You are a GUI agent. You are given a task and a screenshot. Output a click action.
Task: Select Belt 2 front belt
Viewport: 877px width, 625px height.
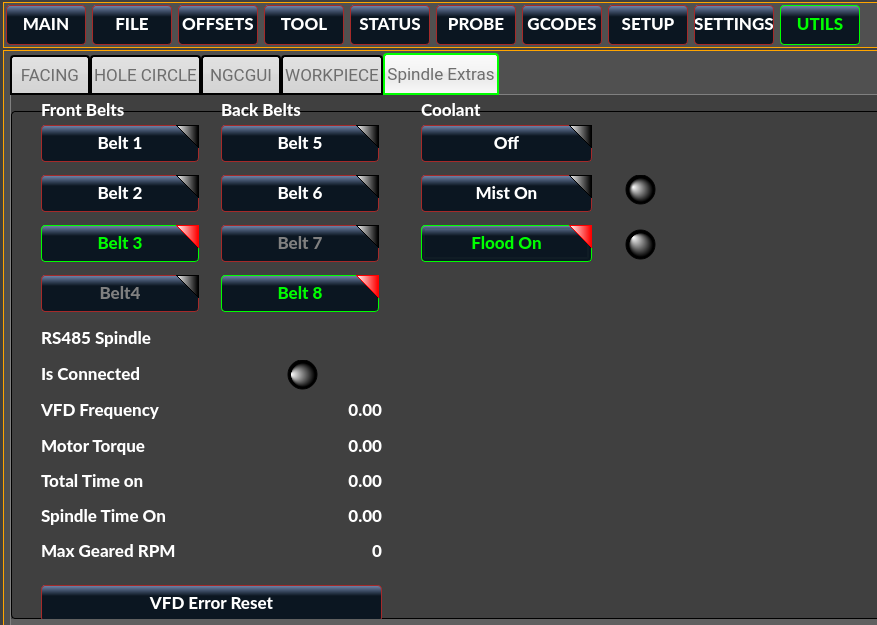click(120, 193)
